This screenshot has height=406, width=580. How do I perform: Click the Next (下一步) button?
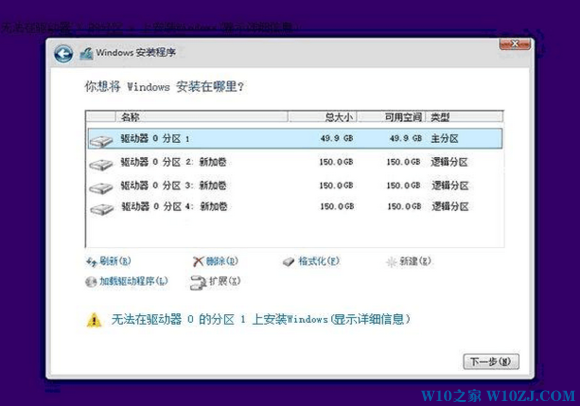pyautogui.click(x=491, y=361)
